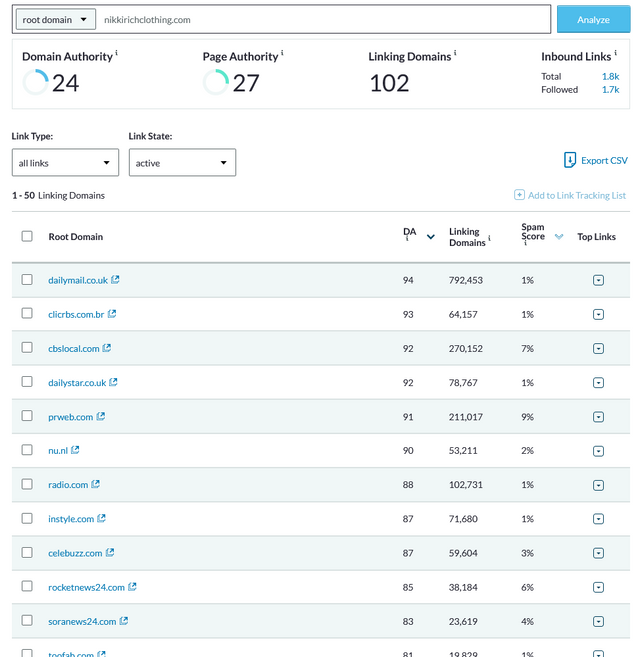Expand Top Links for radio.com
Viewport: 640px width, 657px height.
[599, 485]
